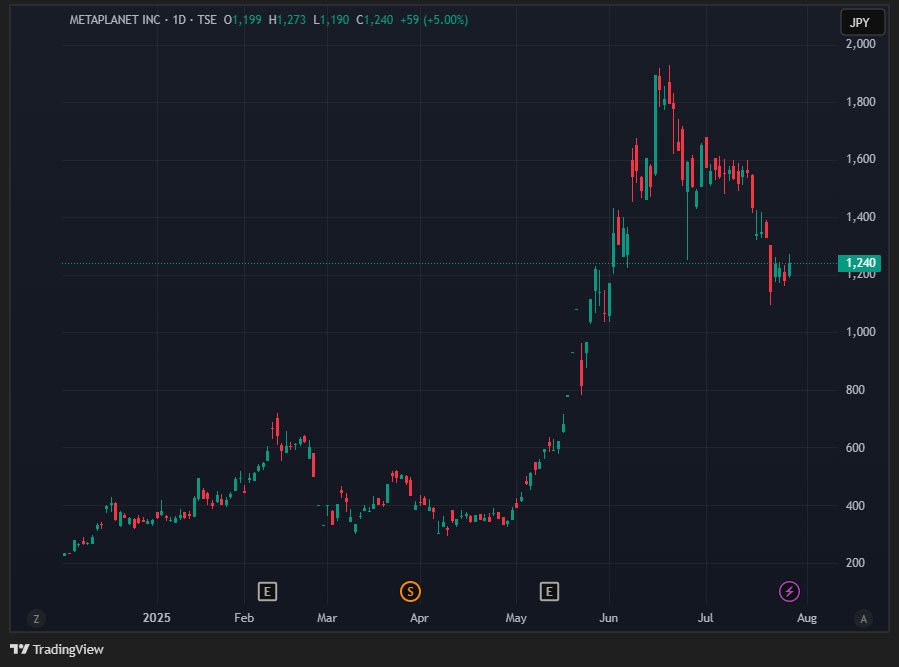The width and height of the screenshot is (899, 667).
Task: Click the 1,000 price axis label
Action: pyautogui.click(x=861, y=332)
